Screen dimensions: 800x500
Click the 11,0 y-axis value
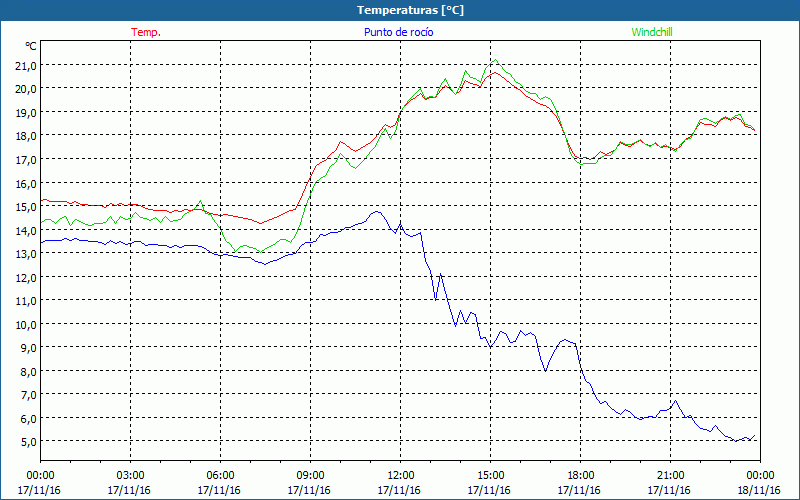pyautogui.click(x=26, y=301)
